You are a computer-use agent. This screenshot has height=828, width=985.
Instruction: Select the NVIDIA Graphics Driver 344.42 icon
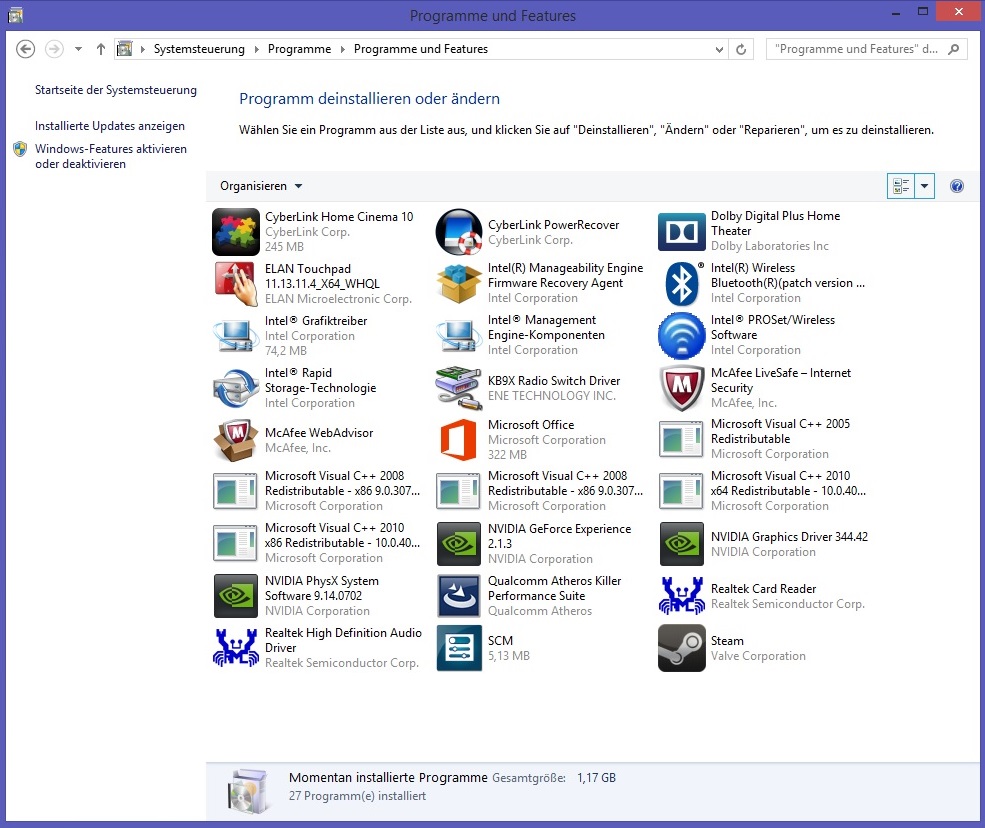click(682, 544)
